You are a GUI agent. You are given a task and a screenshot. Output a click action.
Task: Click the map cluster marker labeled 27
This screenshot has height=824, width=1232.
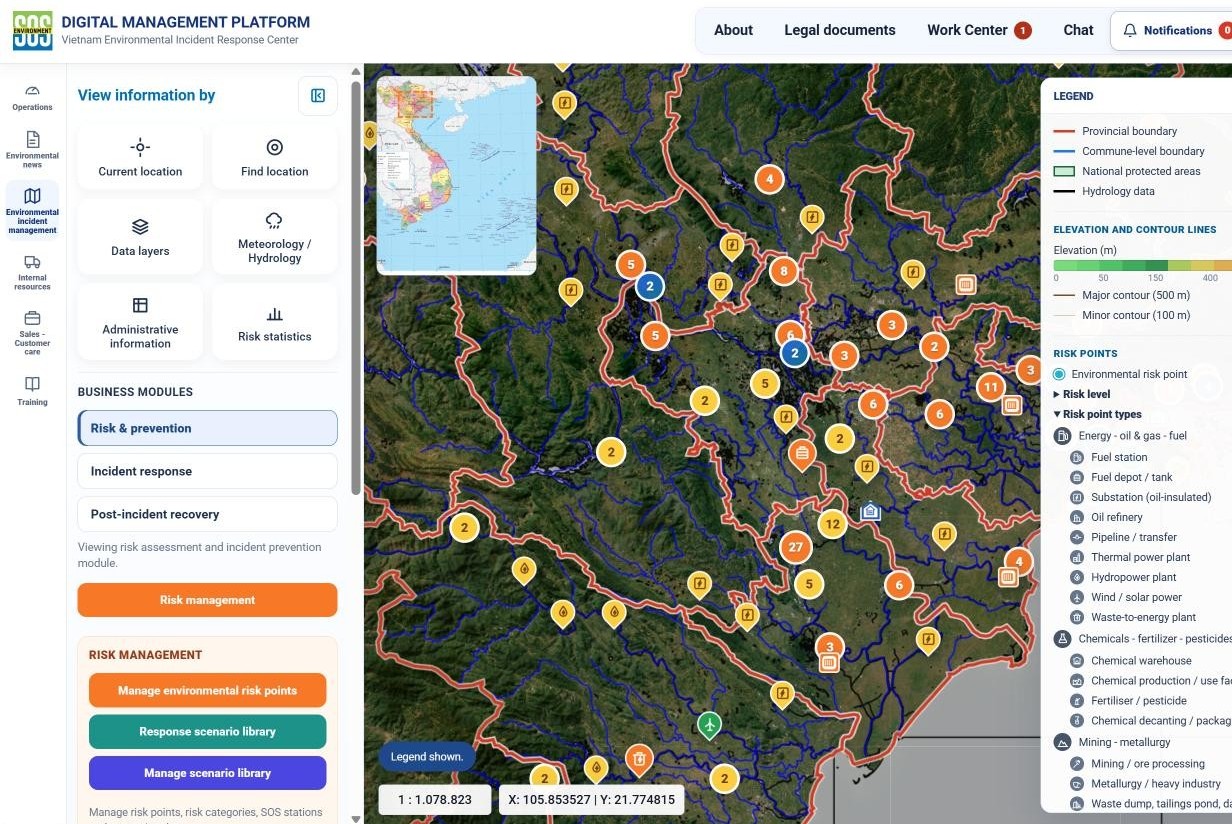[796, 547]
